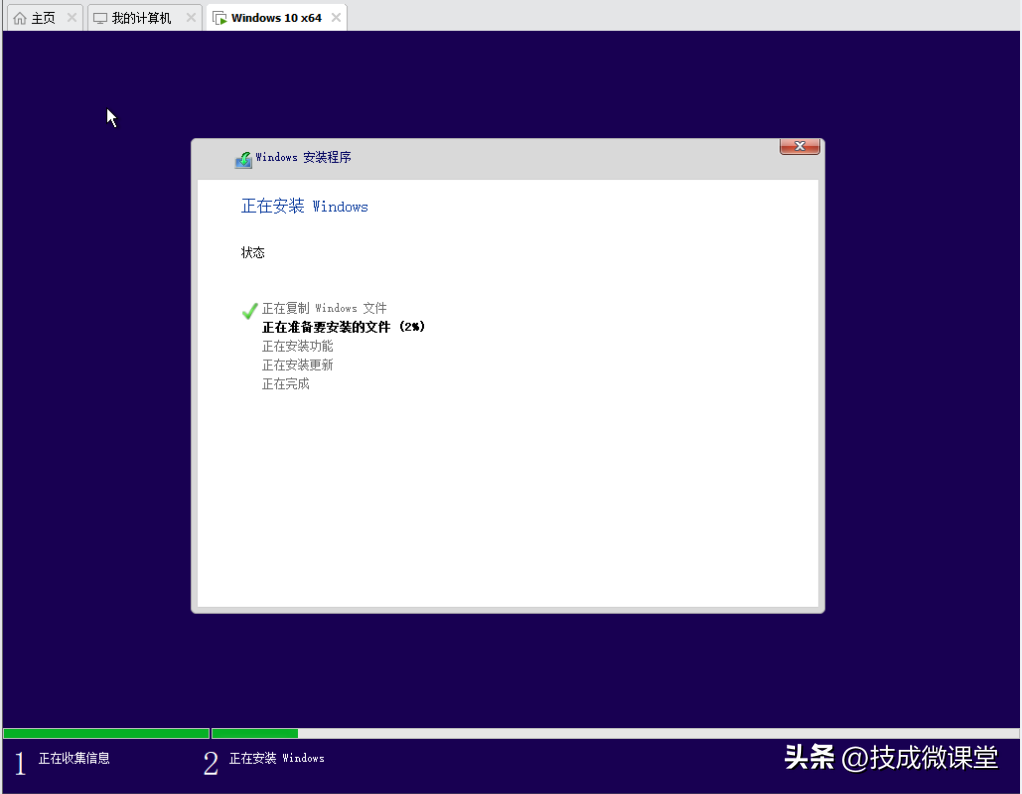Image resolution: width=1022 pixels, height=794 pixels.
Task: Click the bold 正在准备要安装的文件 (2%) status line
Action: coord(343,327)
